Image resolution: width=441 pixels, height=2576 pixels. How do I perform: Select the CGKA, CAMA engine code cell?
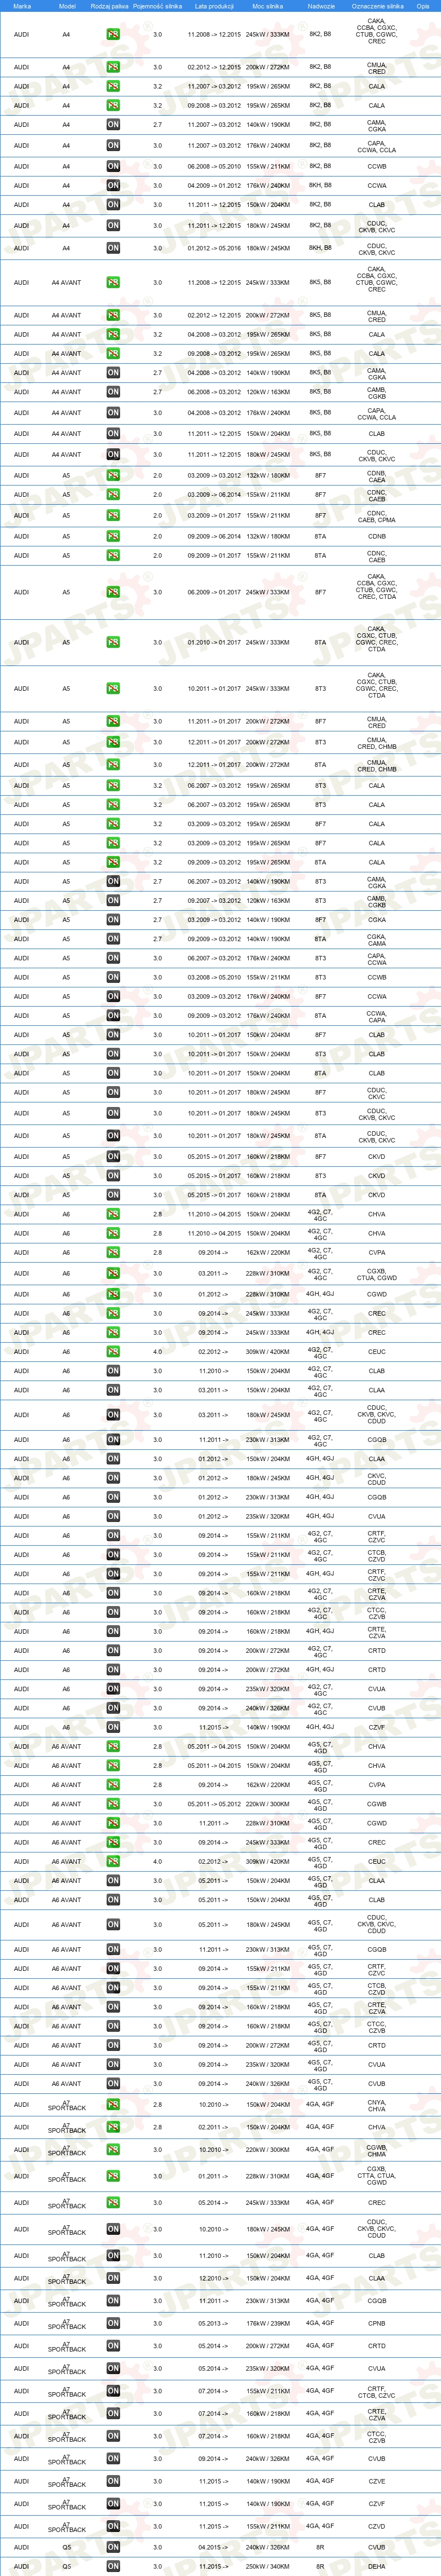[376, 939]
